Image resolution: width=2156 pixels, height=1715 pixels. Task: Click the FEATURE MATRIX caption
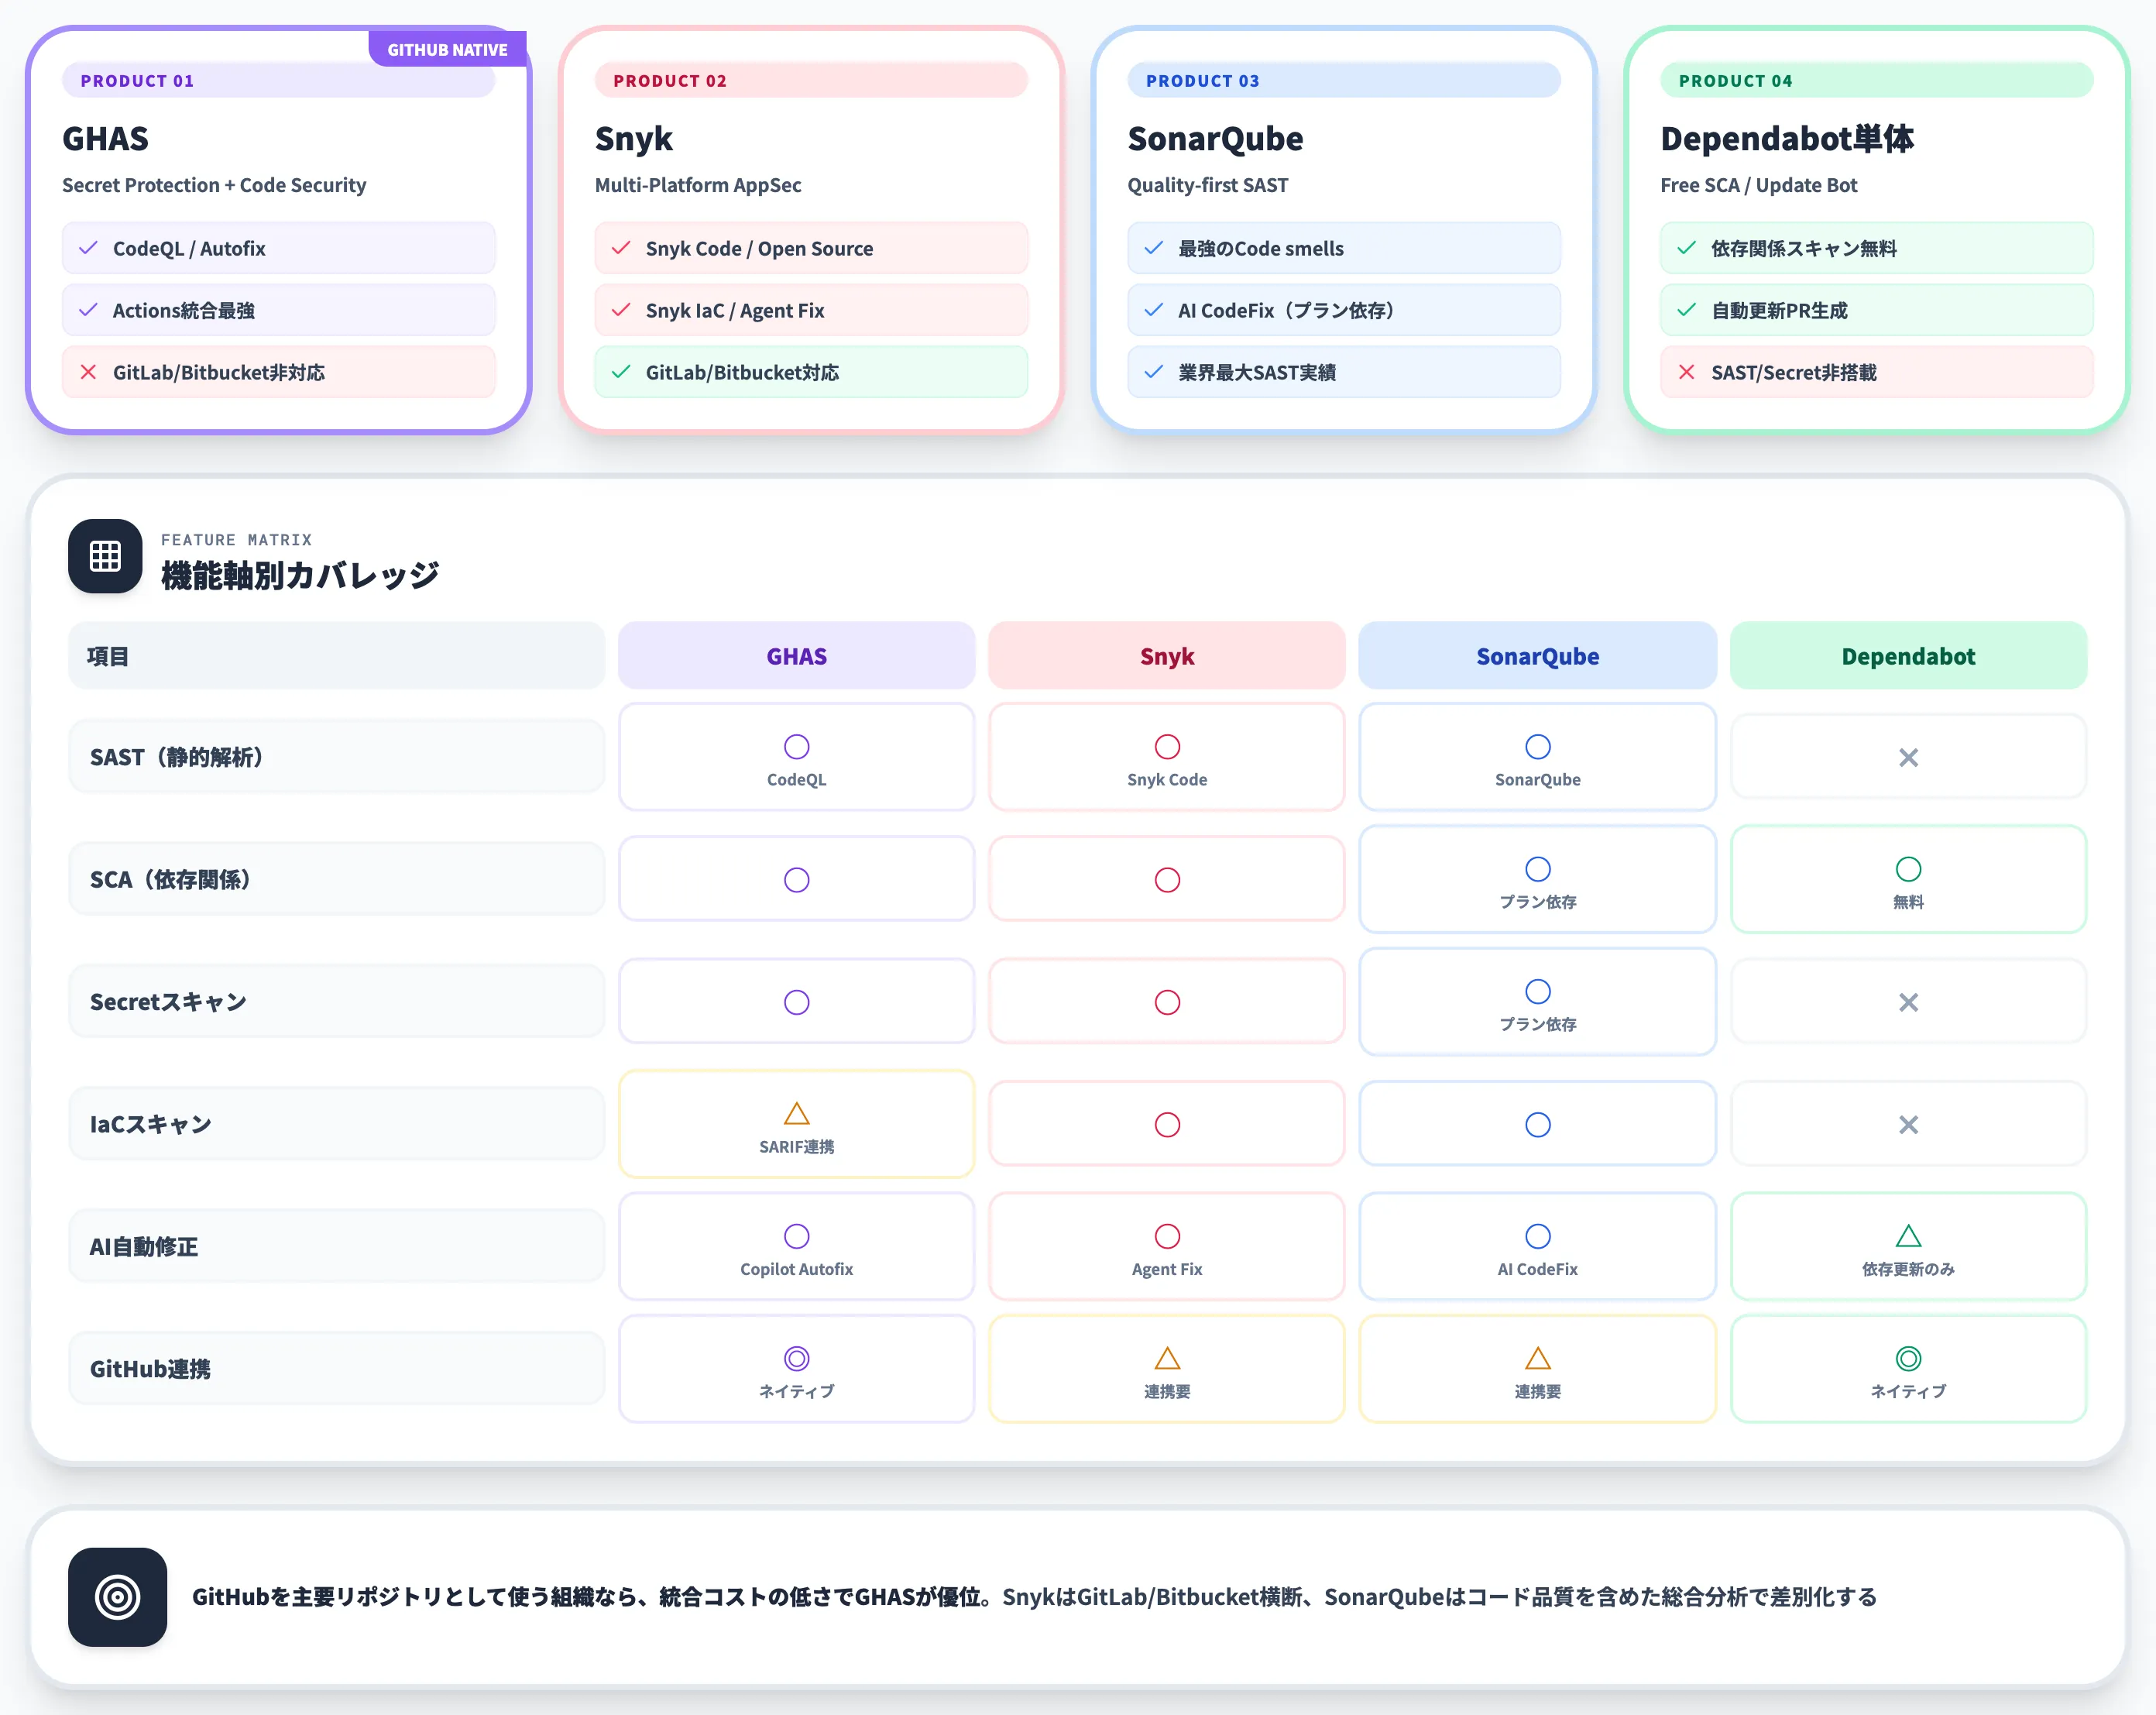tap(236, 540)
